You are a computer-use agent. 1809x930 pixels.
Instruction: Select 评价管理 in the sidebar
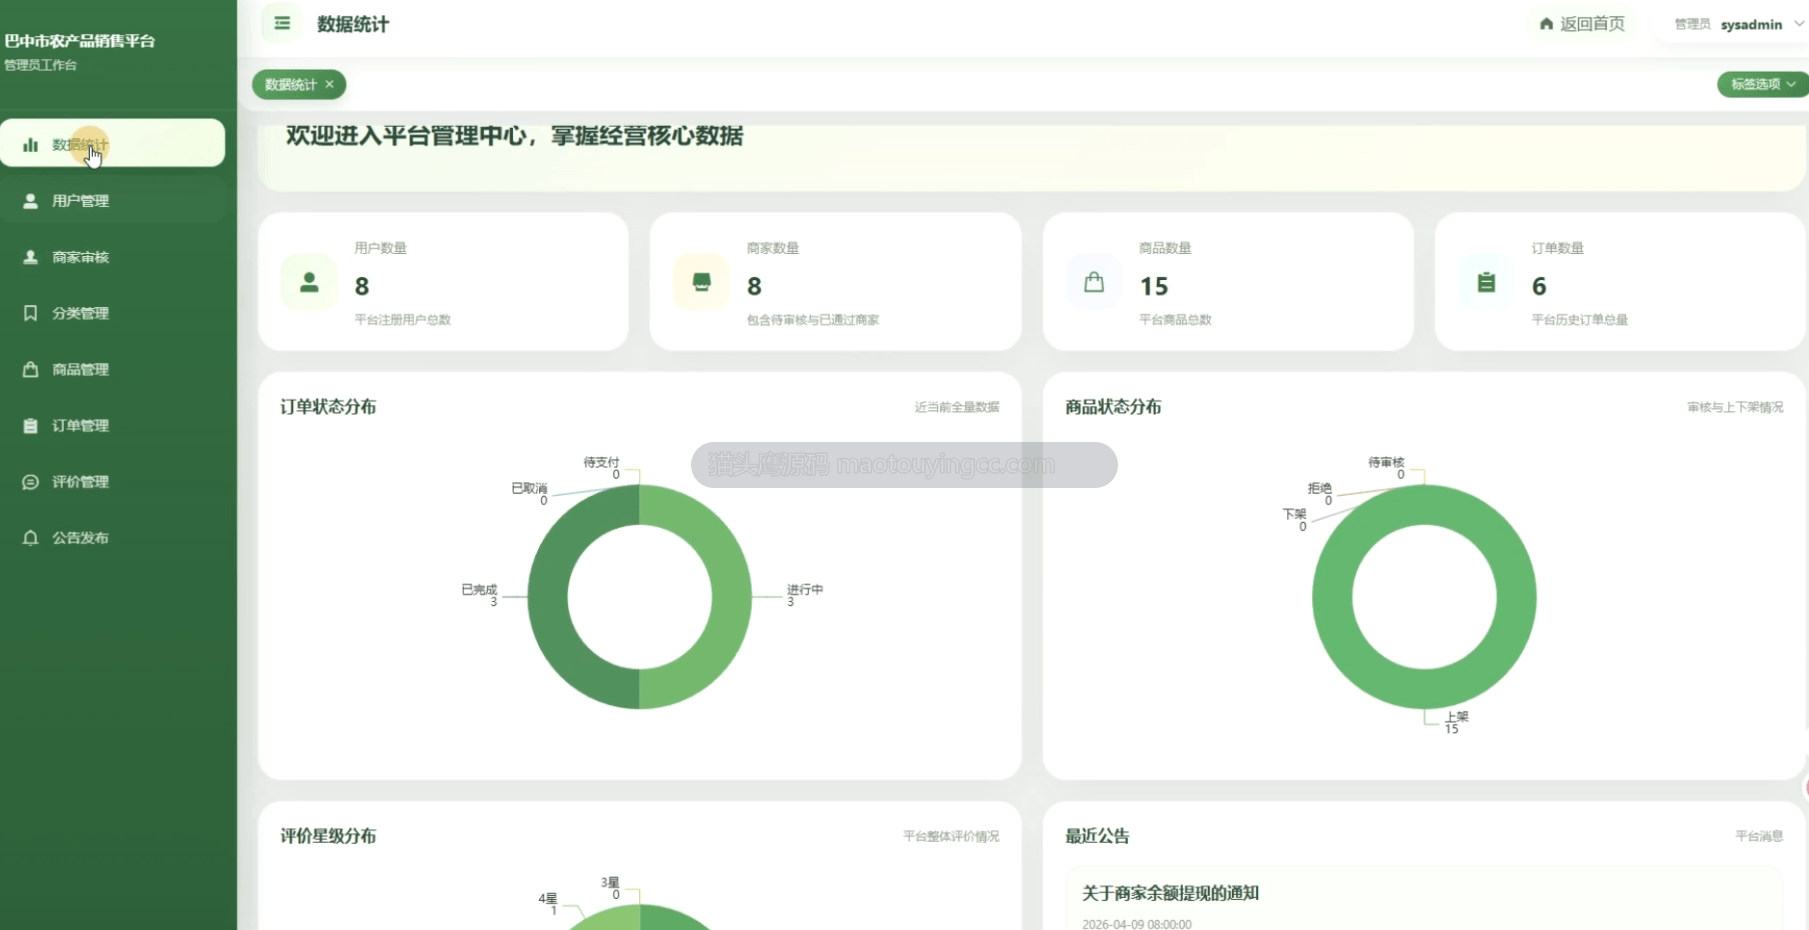point(113,482)
